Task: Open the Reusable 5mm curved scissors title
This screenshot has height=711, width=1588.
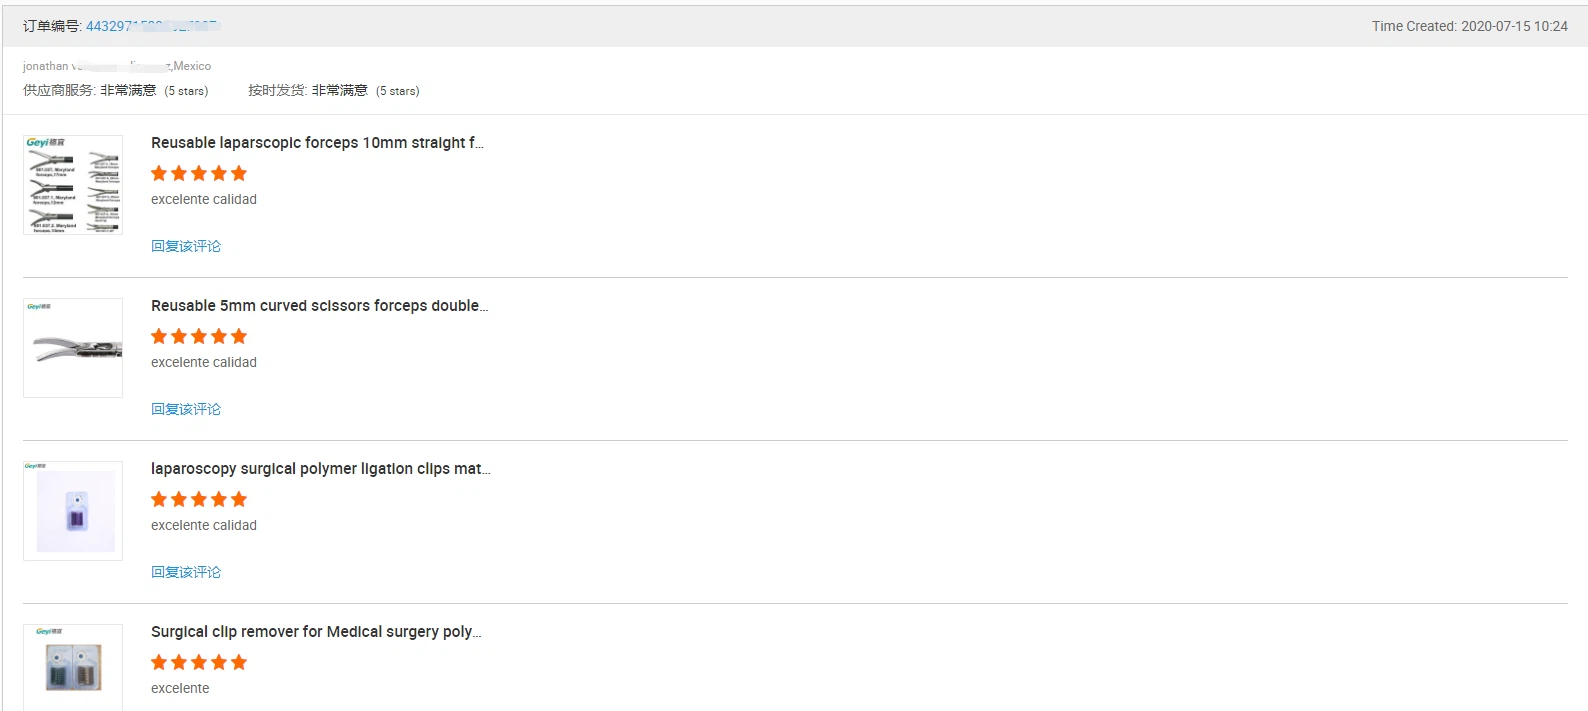Action: [320, 306]
